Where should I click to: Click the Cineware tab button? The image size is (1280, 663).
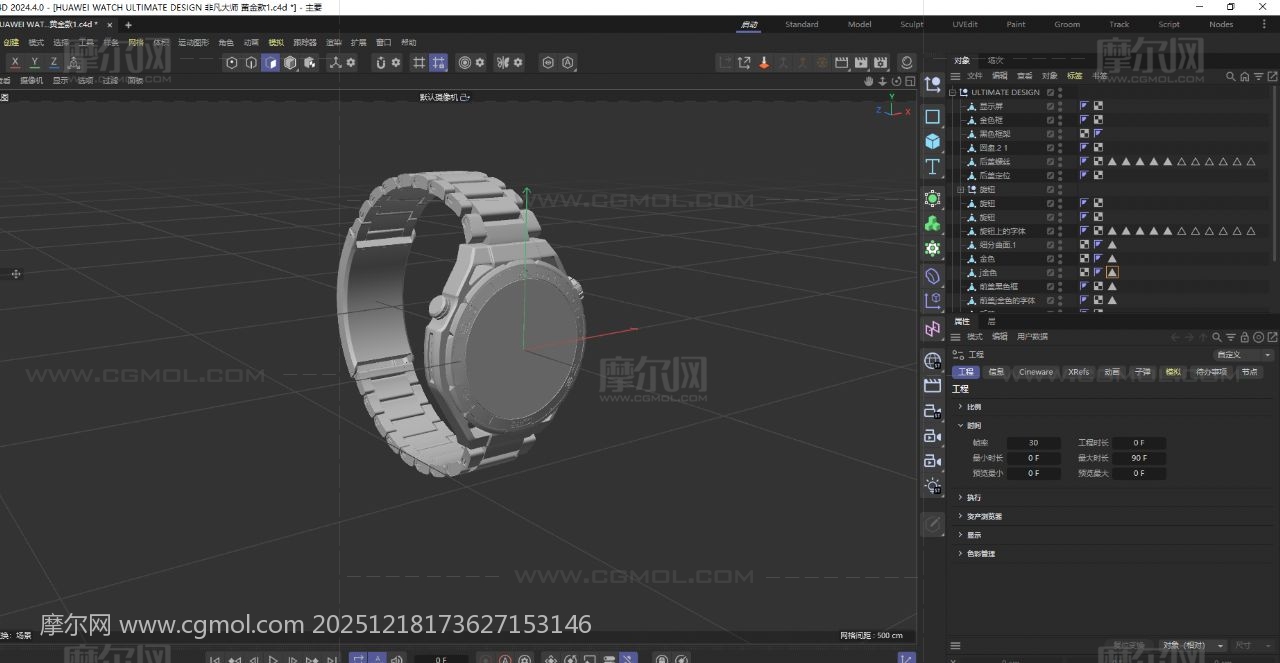click(1035, 372)
